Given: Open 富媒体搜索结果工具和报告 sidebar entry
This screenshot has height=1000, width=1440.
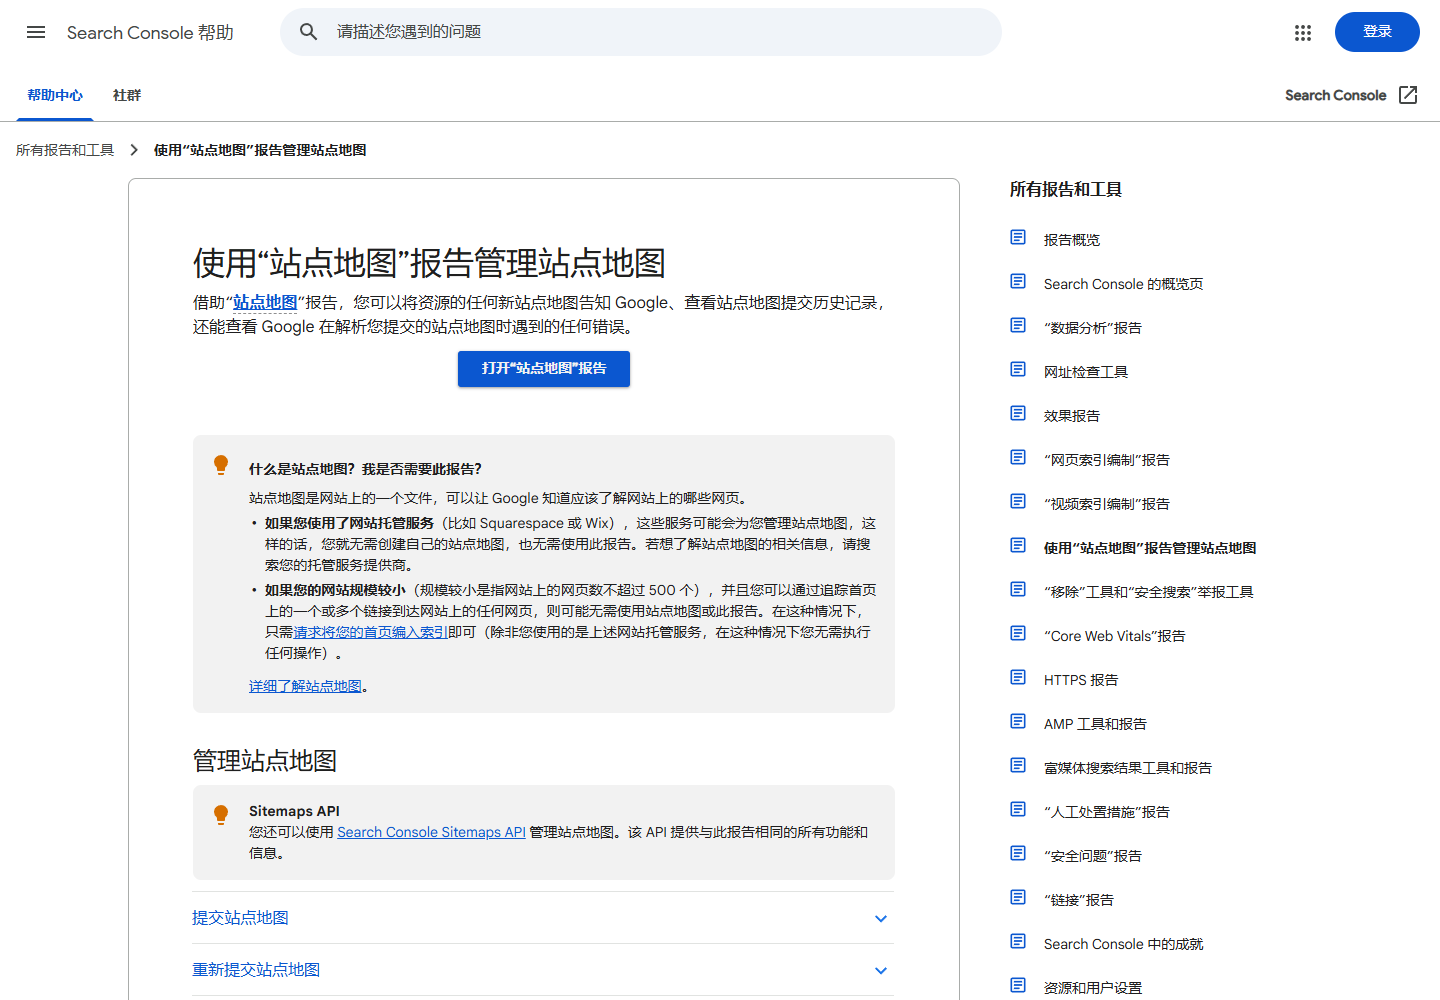Looking at the screenshot, I should click(x=1127, y=768).
